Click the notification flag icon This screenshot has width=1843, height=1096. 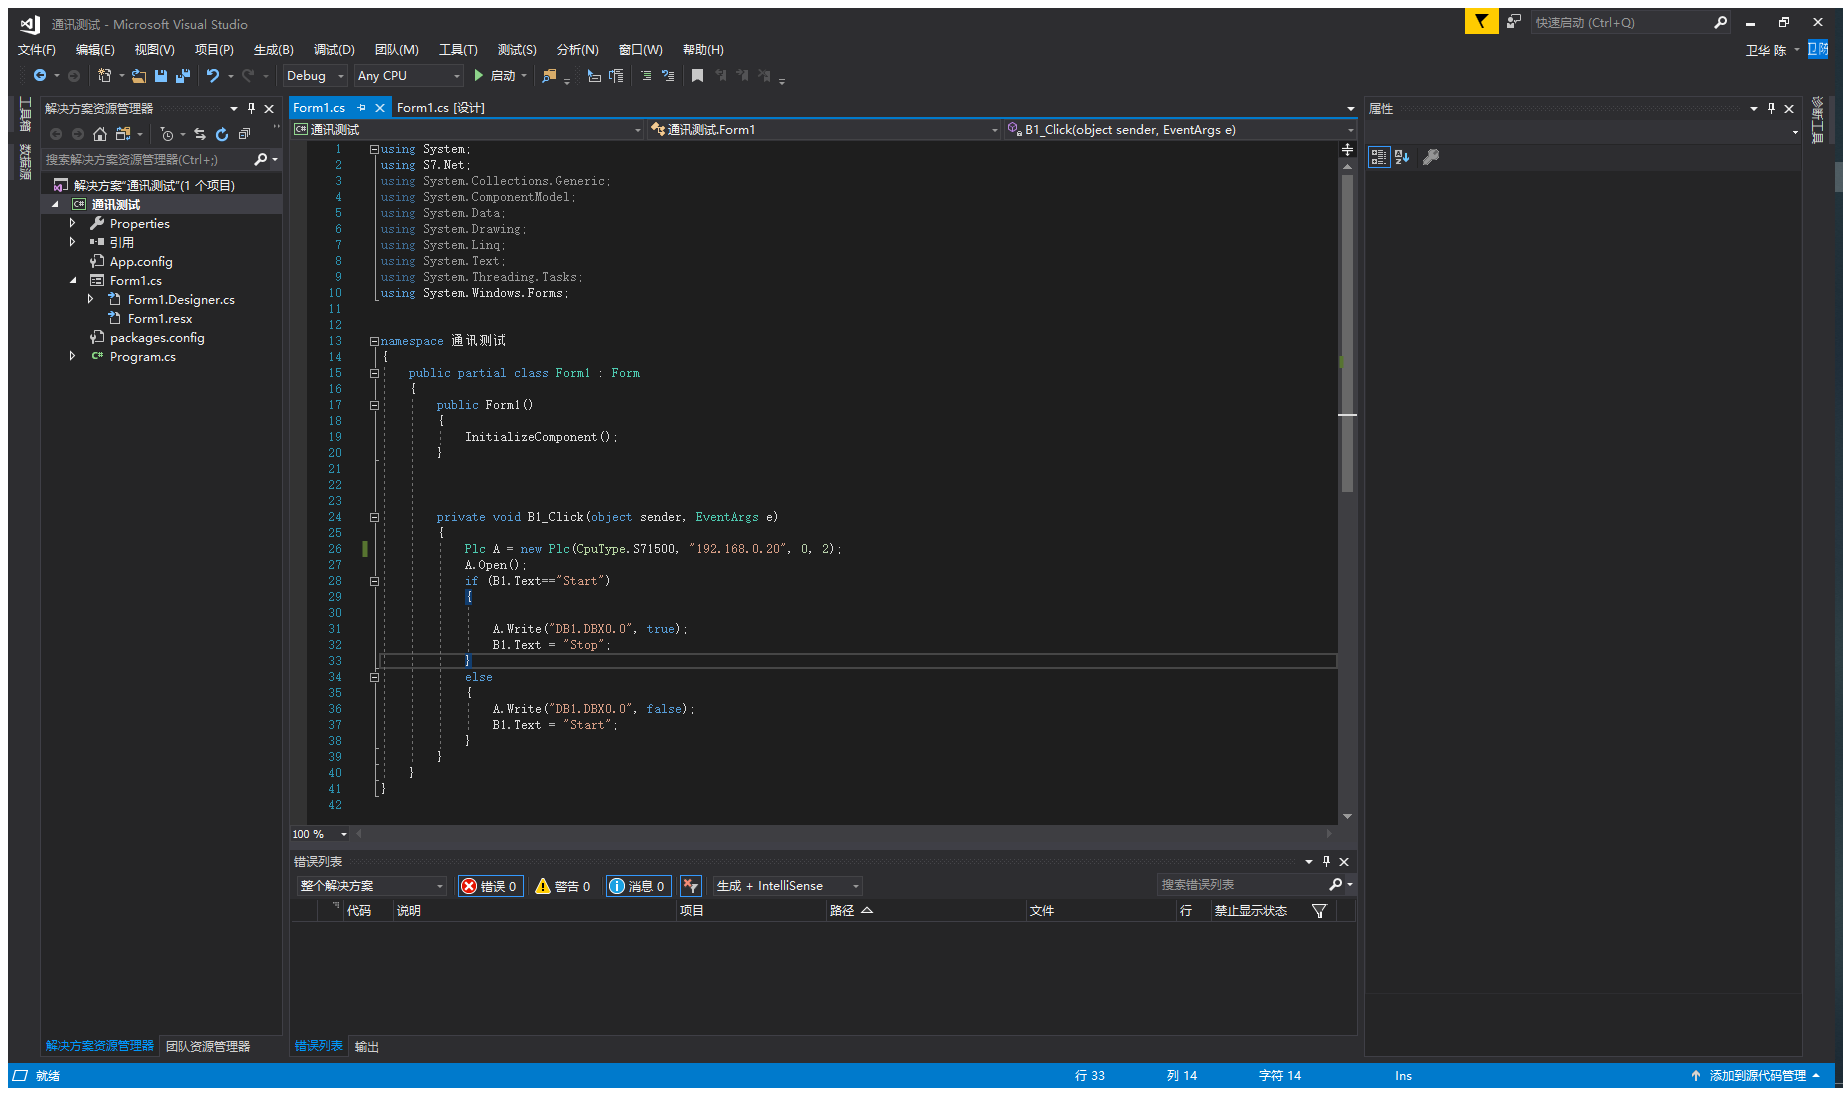(x=1481, y=22)
